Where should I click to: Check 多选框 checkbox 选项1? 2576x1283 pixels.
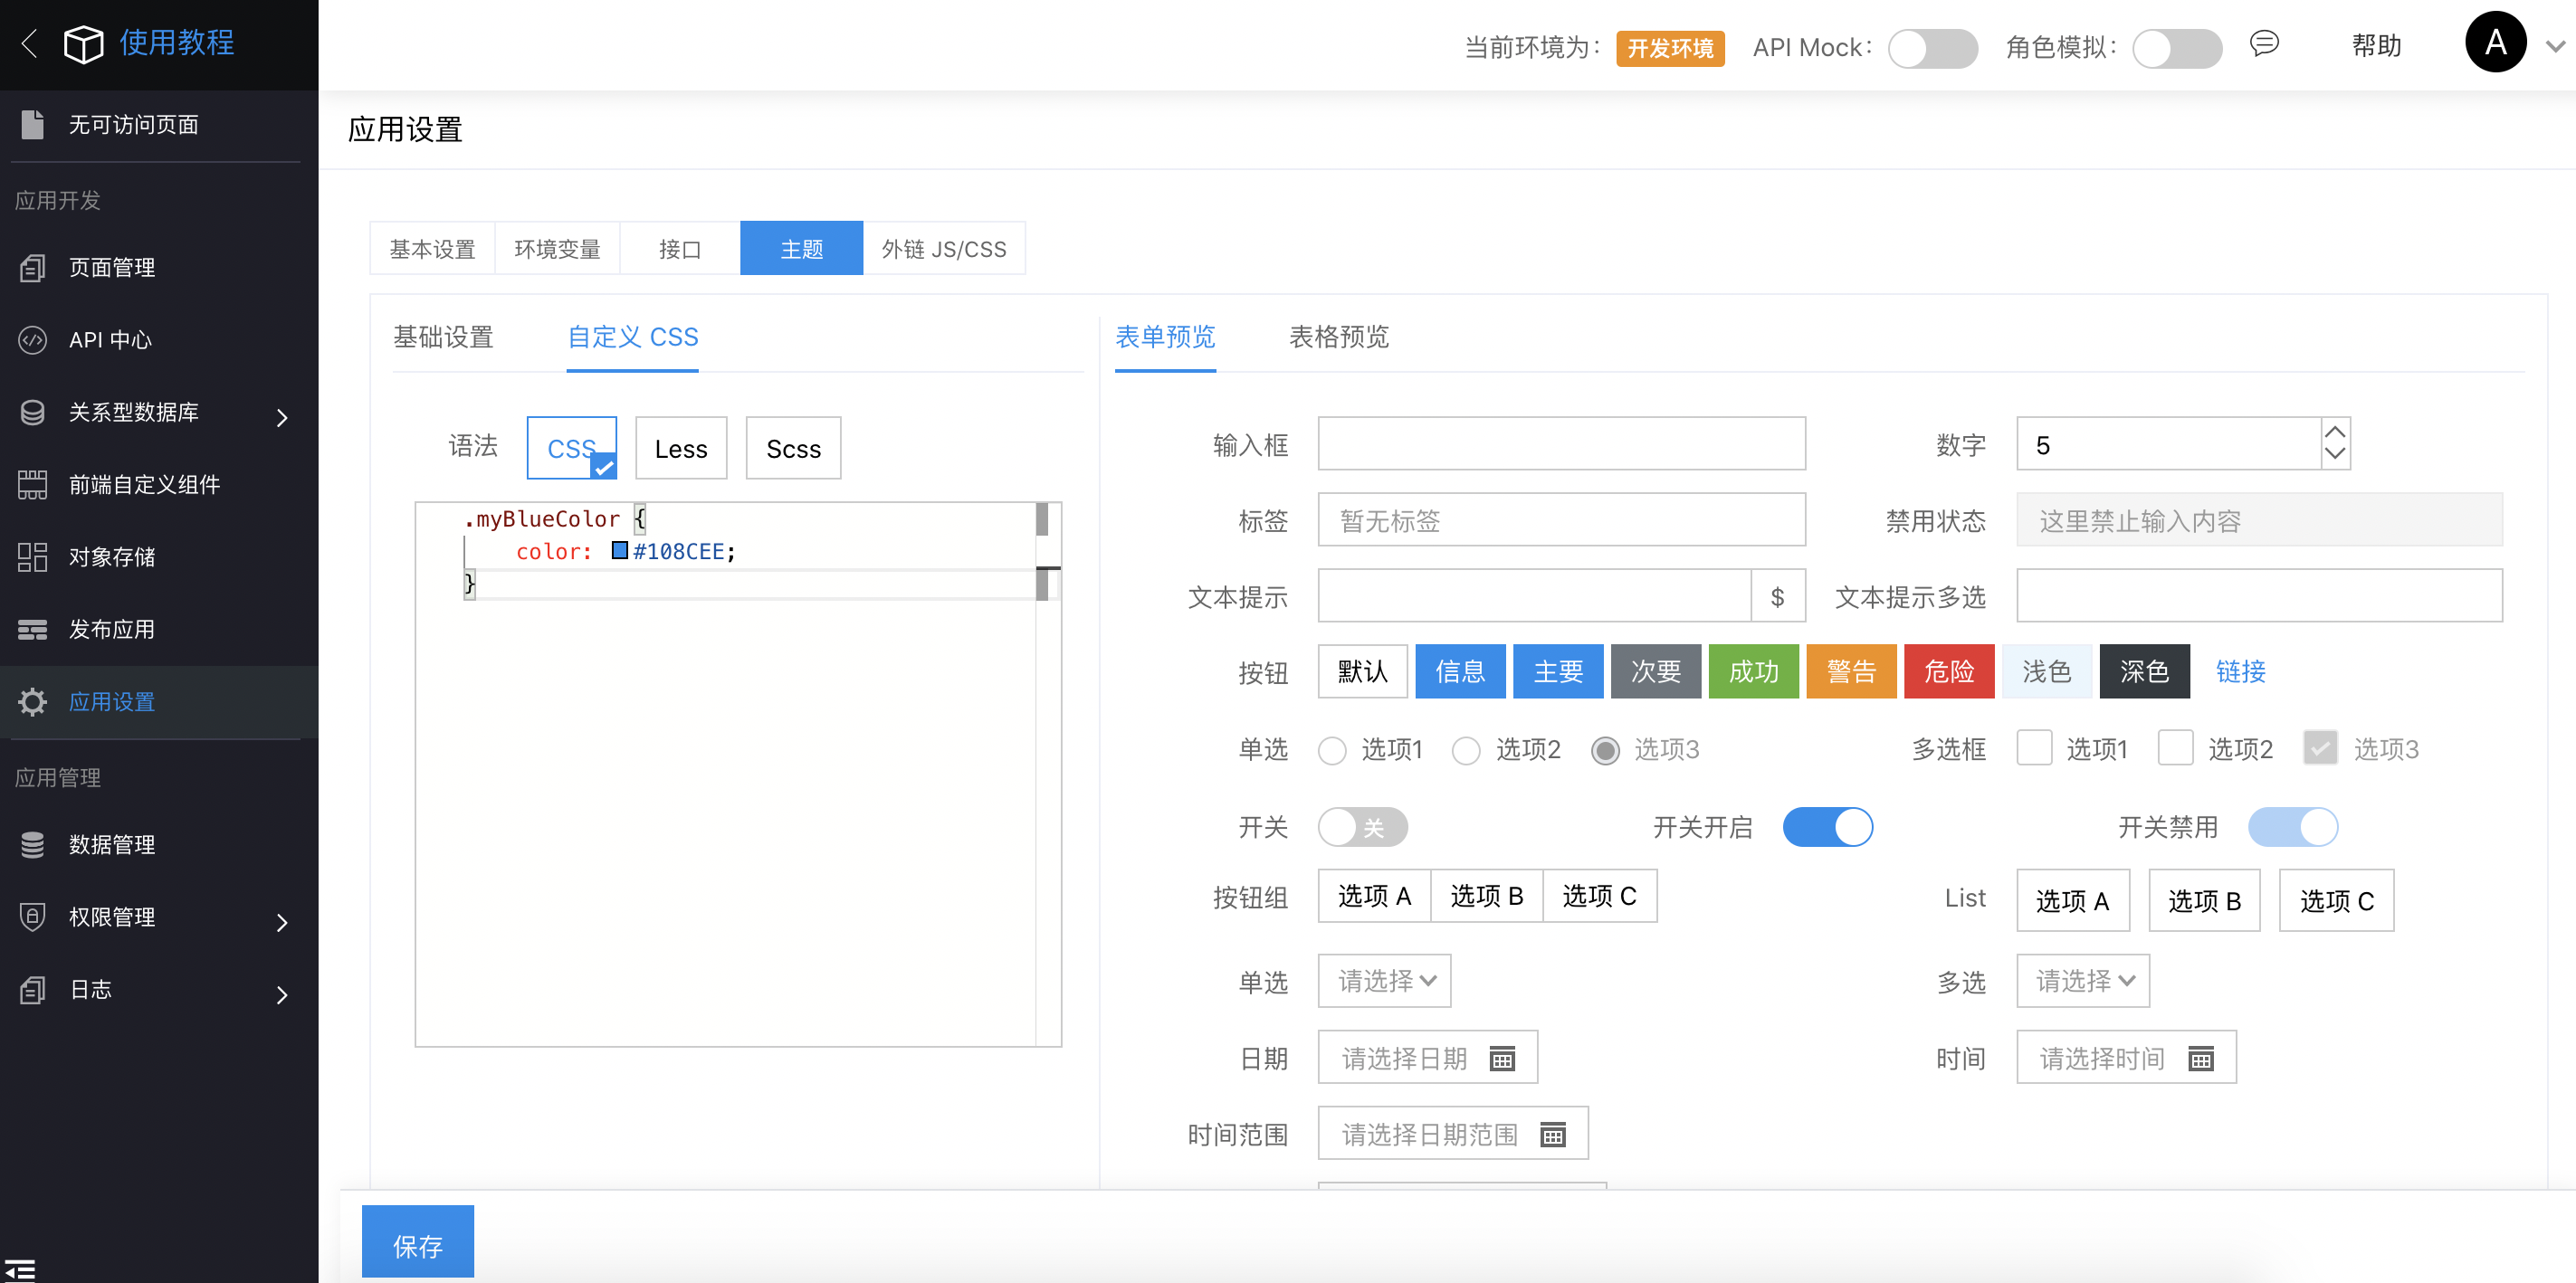[x=2034, y=747]
